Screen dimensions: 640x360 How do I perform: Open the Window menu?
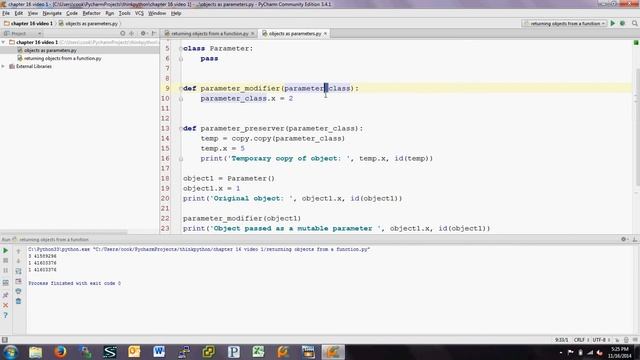tap(157, 13)
